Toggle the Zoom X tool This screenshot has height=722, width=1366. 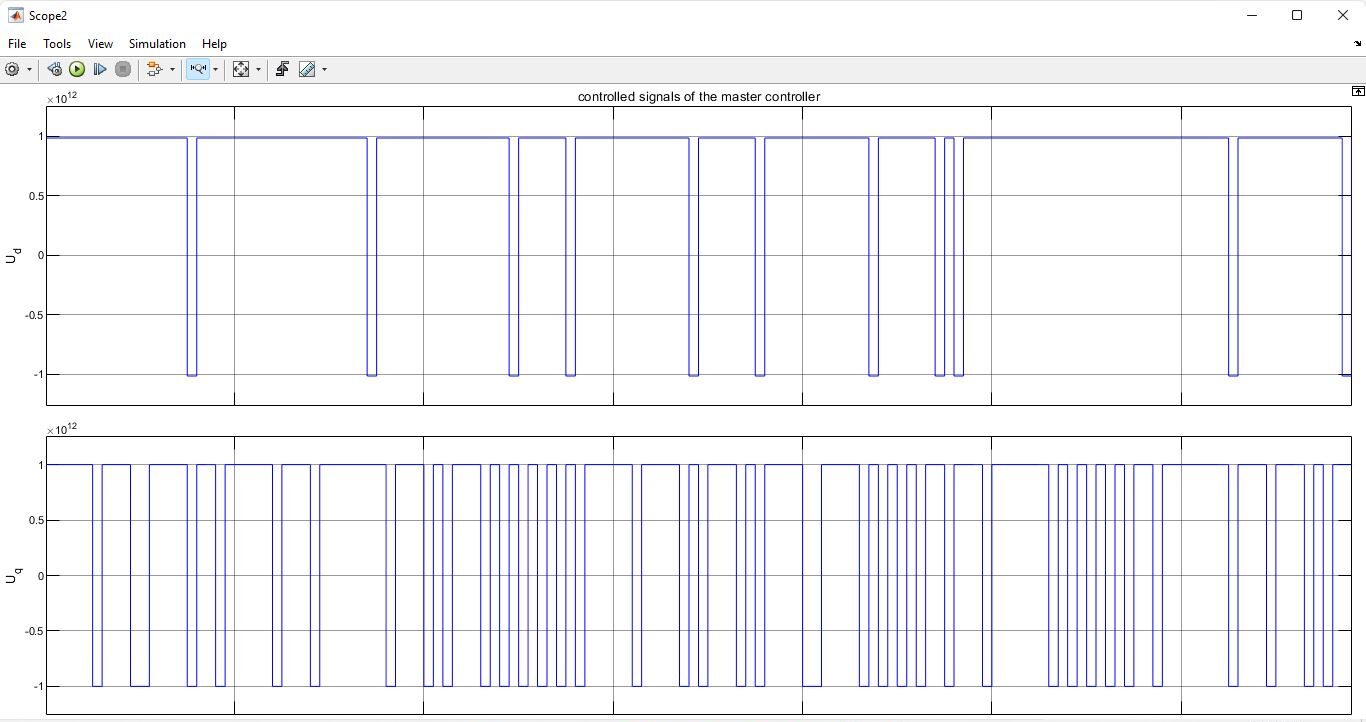(197, 69)
